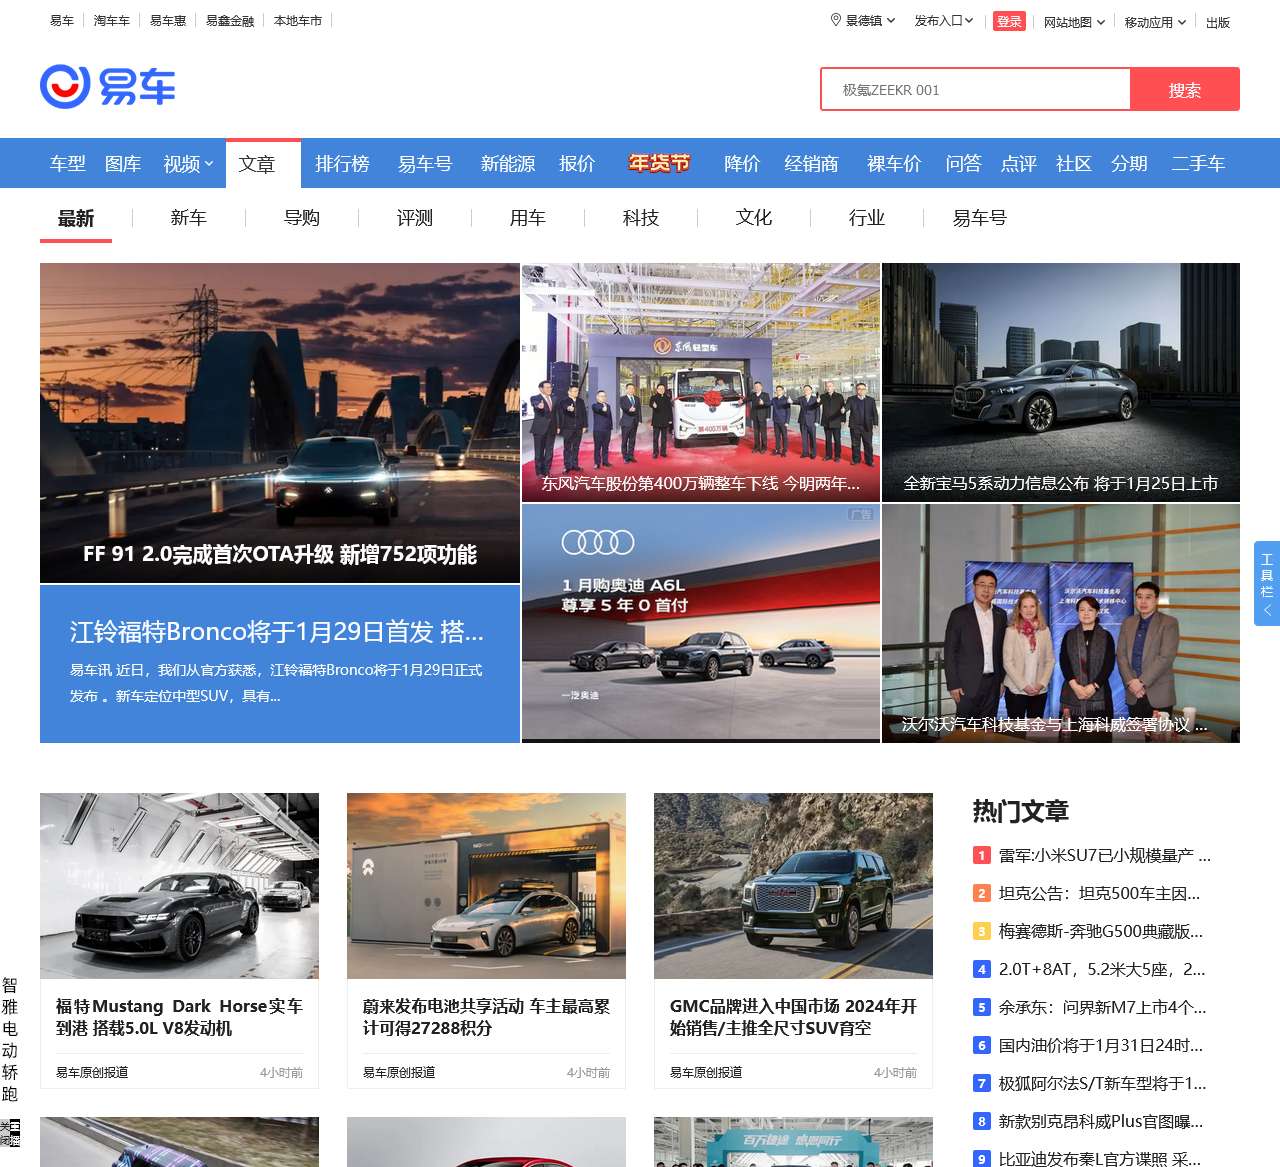Screen dimensions: 1280x1167
Task: Open 福特Mustang Dark Horse article title
Action: tap(179, 1017)
